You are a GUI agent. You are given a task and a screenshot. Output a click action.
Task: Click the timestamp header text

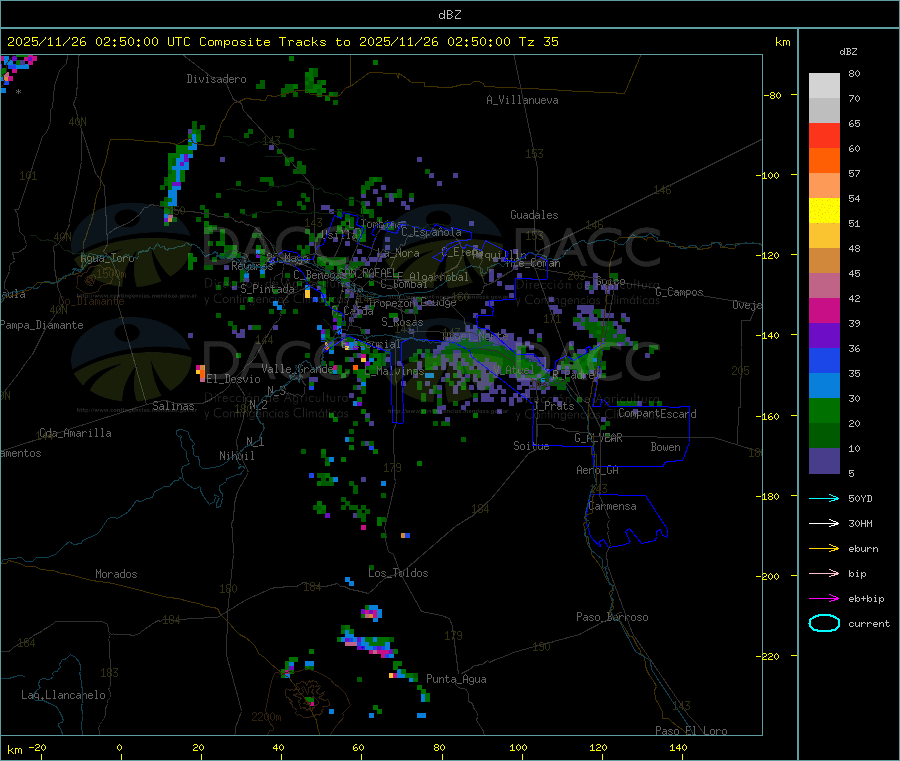click(x=282, y=42)
